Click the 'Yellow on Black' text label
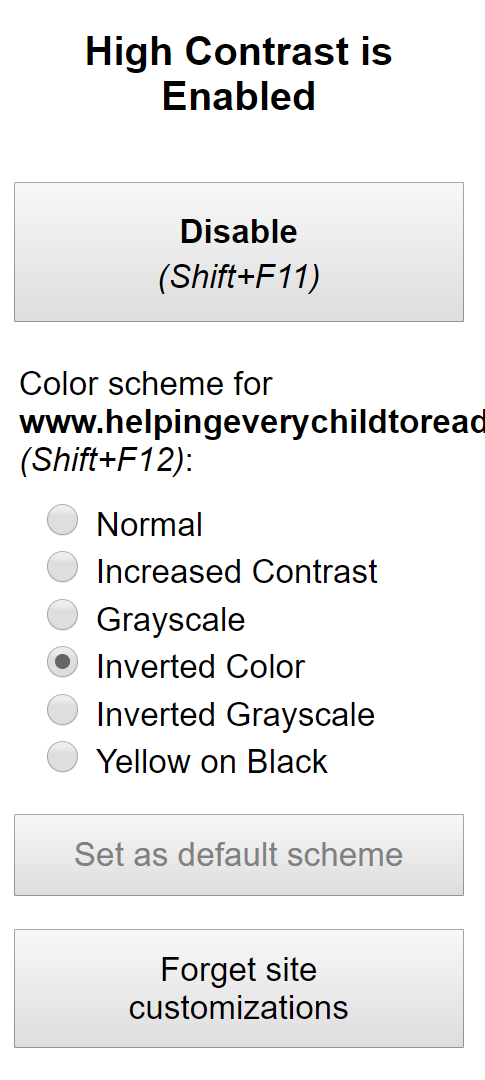This screenshot has height=1080, width=485. tap(212, 762)
